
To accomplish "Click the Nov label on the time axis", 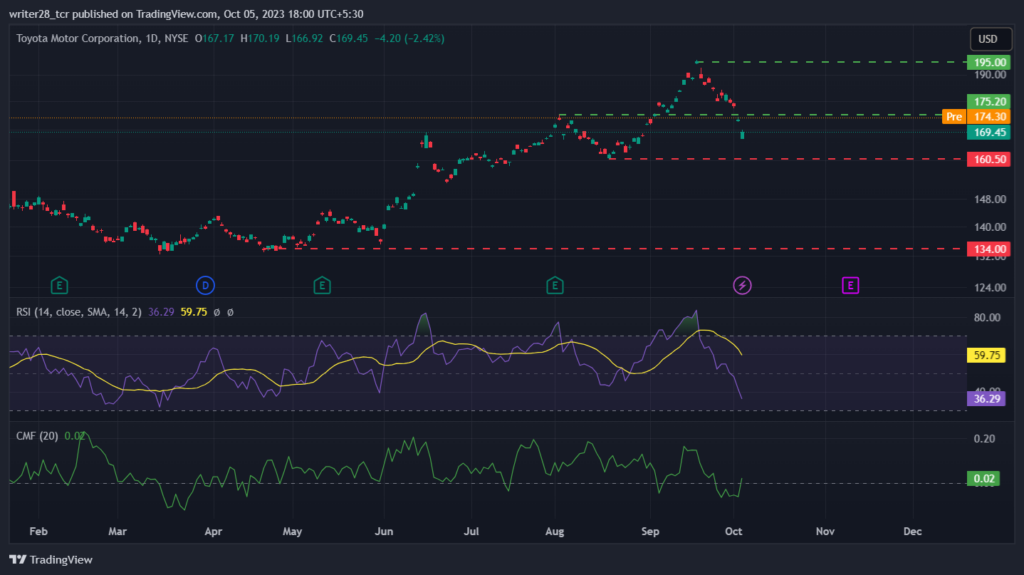I will tap(825, 531).
